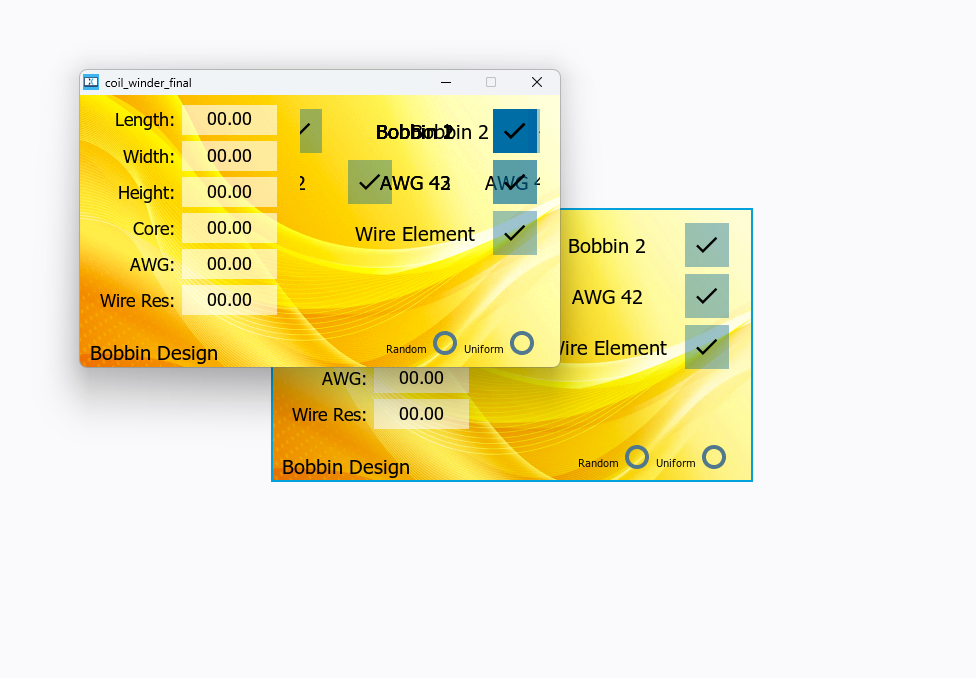Toggle Wire Element checkbox in coil_winder_final window
Viewport: 976px width, 678px height.
click(515, 233)
